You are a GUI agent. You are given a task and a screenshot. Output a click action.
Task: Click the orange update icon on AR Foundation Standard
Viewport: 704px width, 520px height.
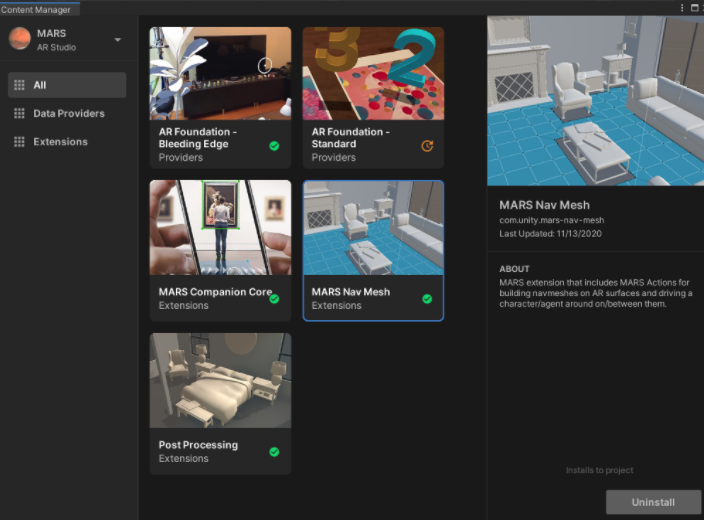(427, 146)
